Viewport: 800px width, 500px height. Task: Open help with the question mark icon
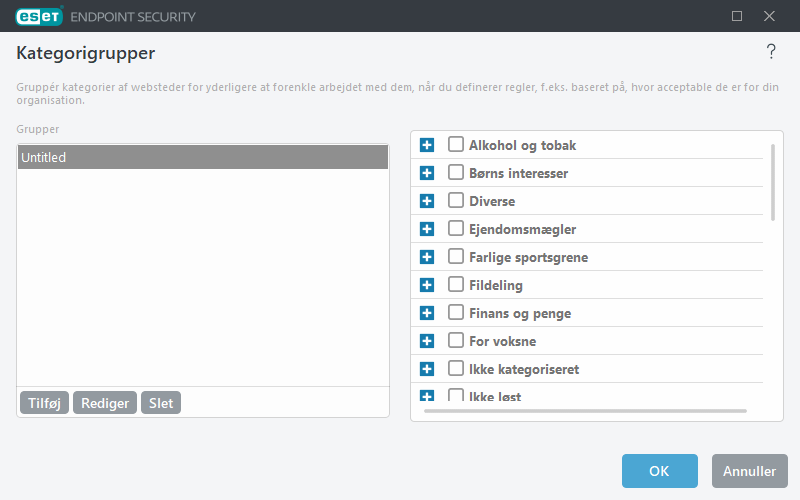coord(770,52)
